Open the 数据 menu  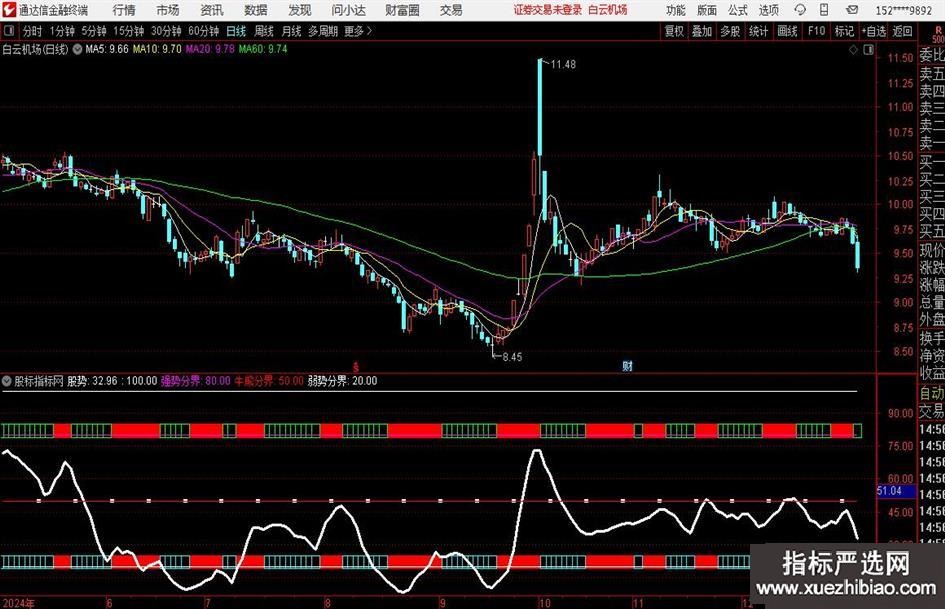[x=256, y=10]
